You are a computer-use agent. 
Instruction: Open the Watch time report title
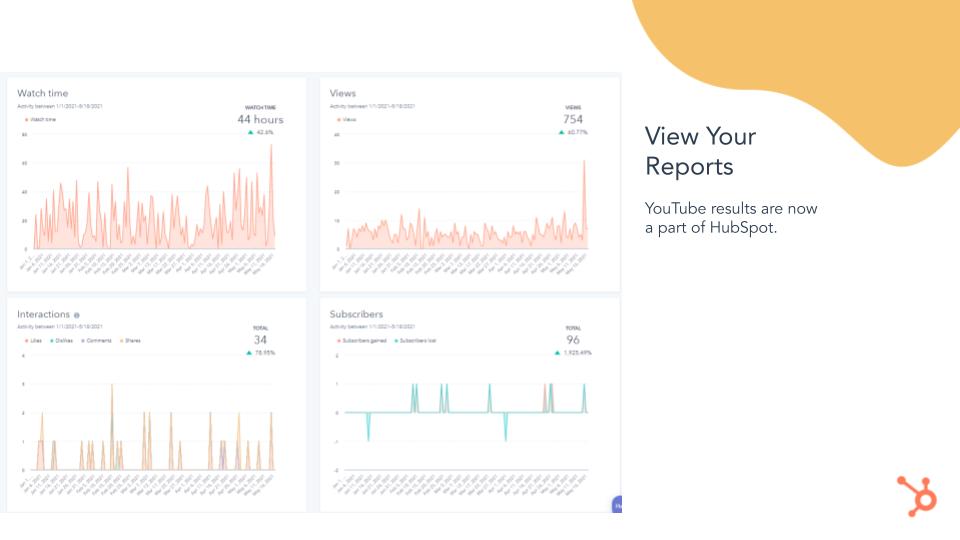[x=42, y=93]
